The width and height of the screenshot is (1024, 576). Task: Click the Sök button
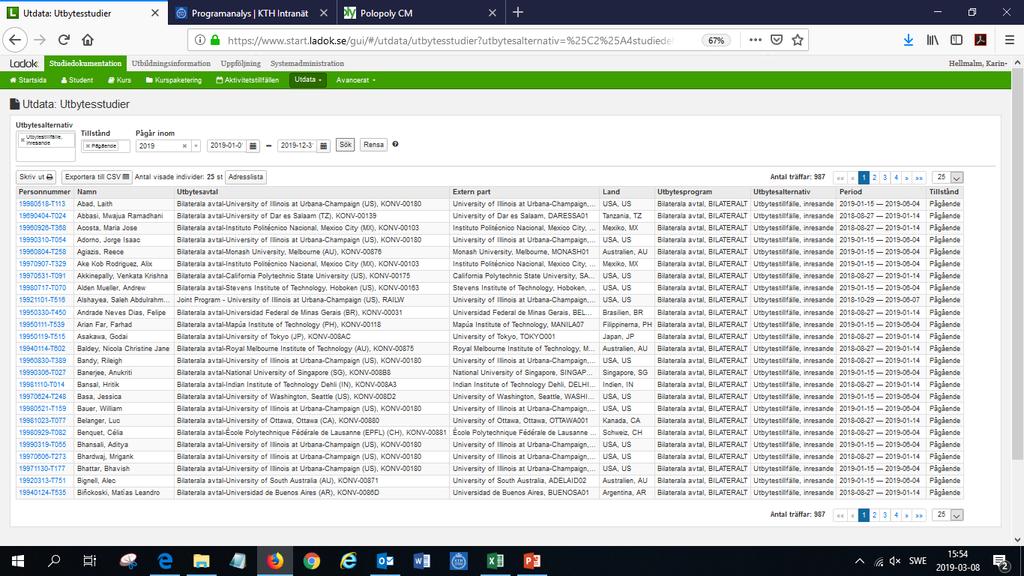coord(345,145)
